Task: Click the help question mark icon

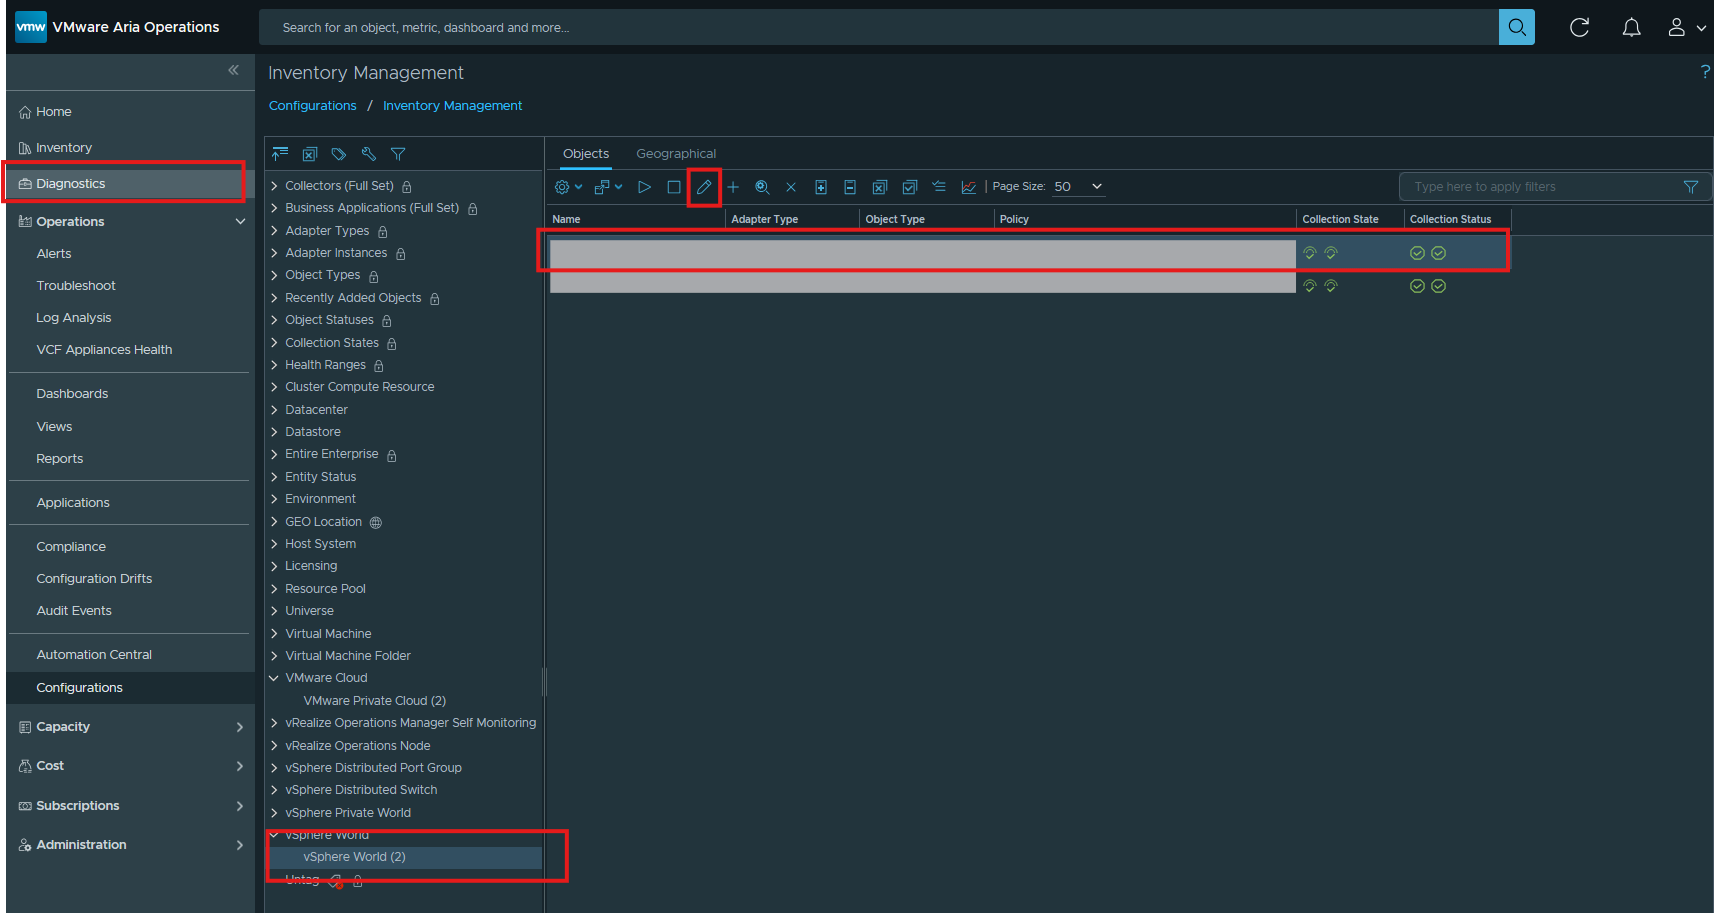Action: 1705,72
